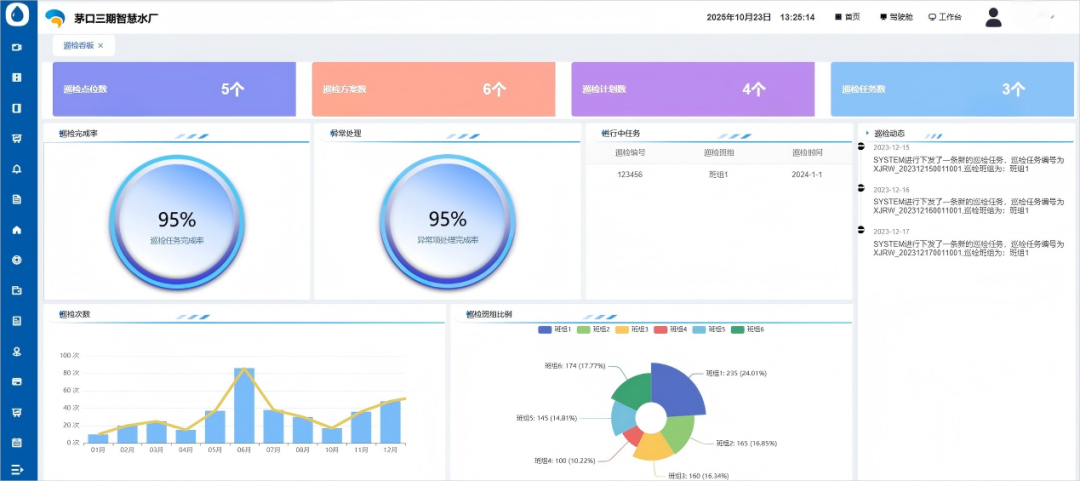The width and height of the screenshot is (1080, 481).
Task: Open the document sidebar icon below the bell
Action: tap(17, 199)
